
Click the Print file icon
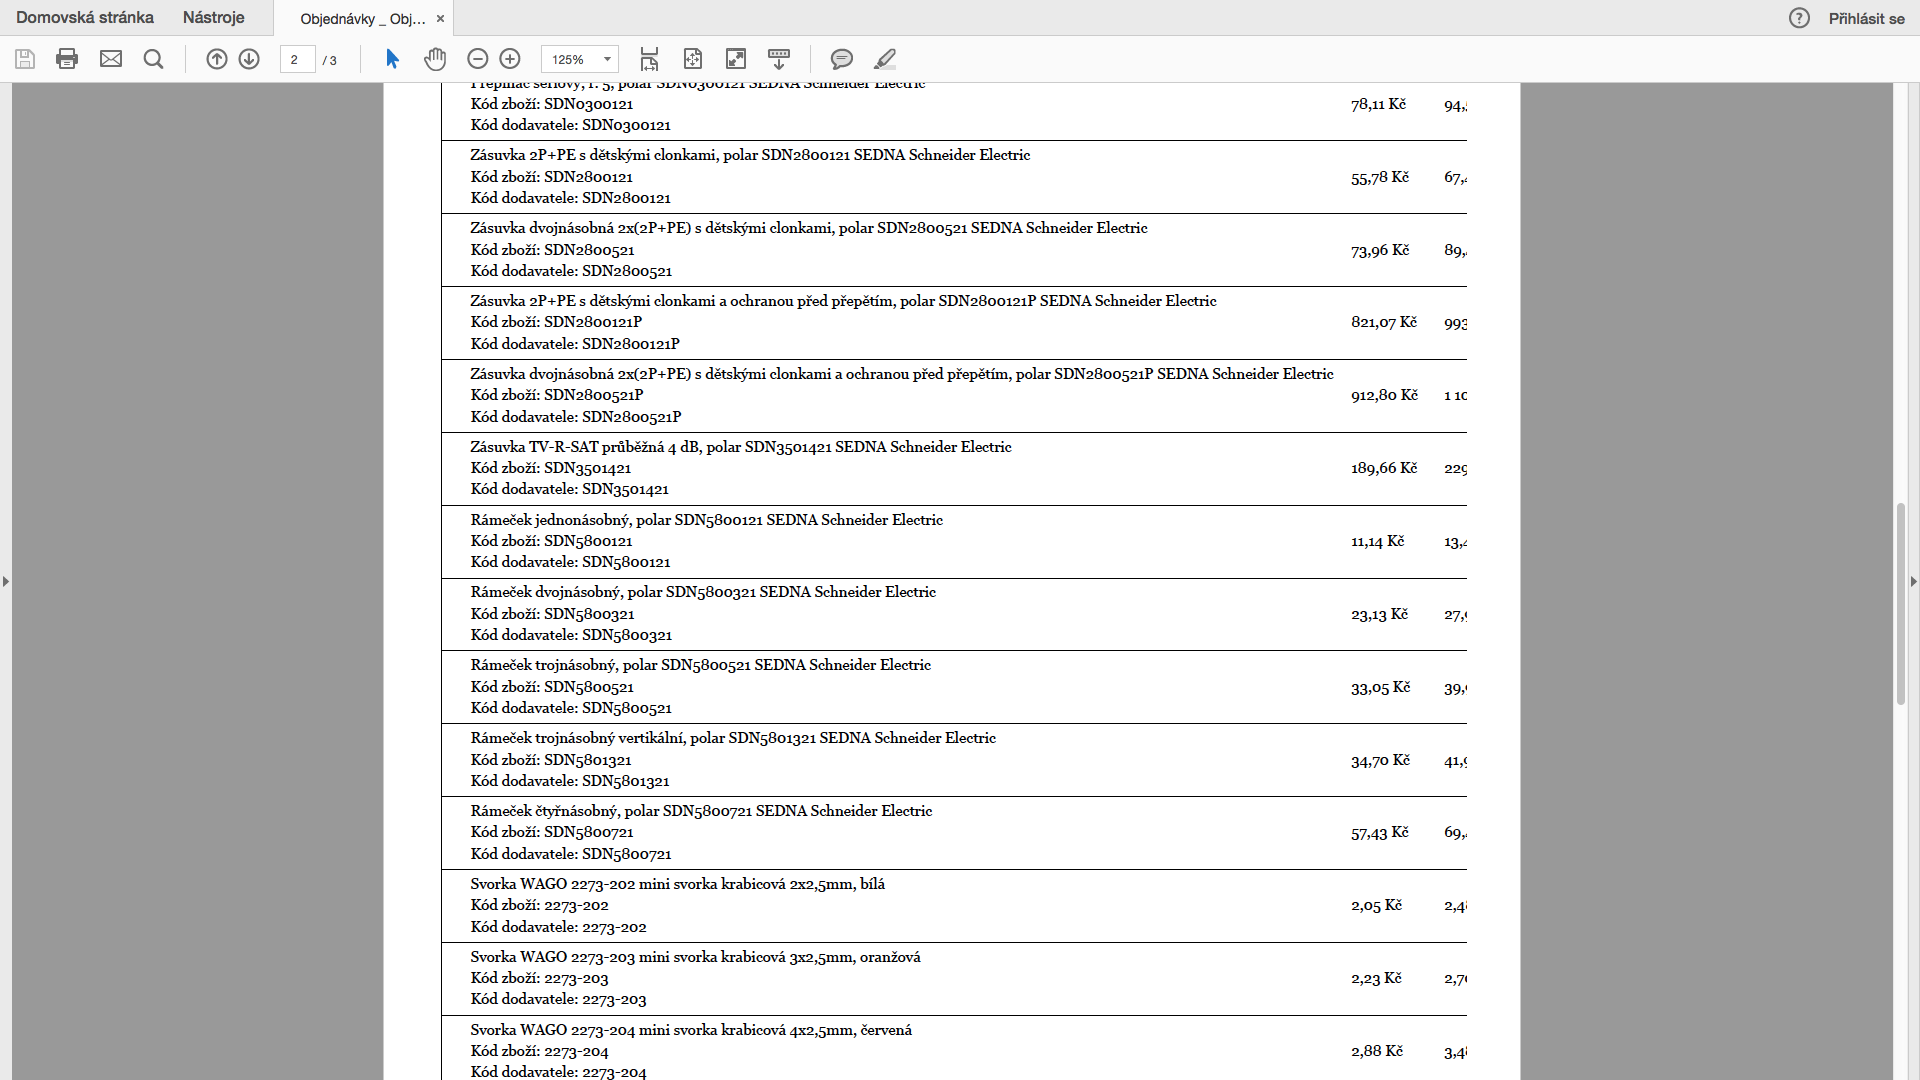pyautogui.click(x=67, y=59)
